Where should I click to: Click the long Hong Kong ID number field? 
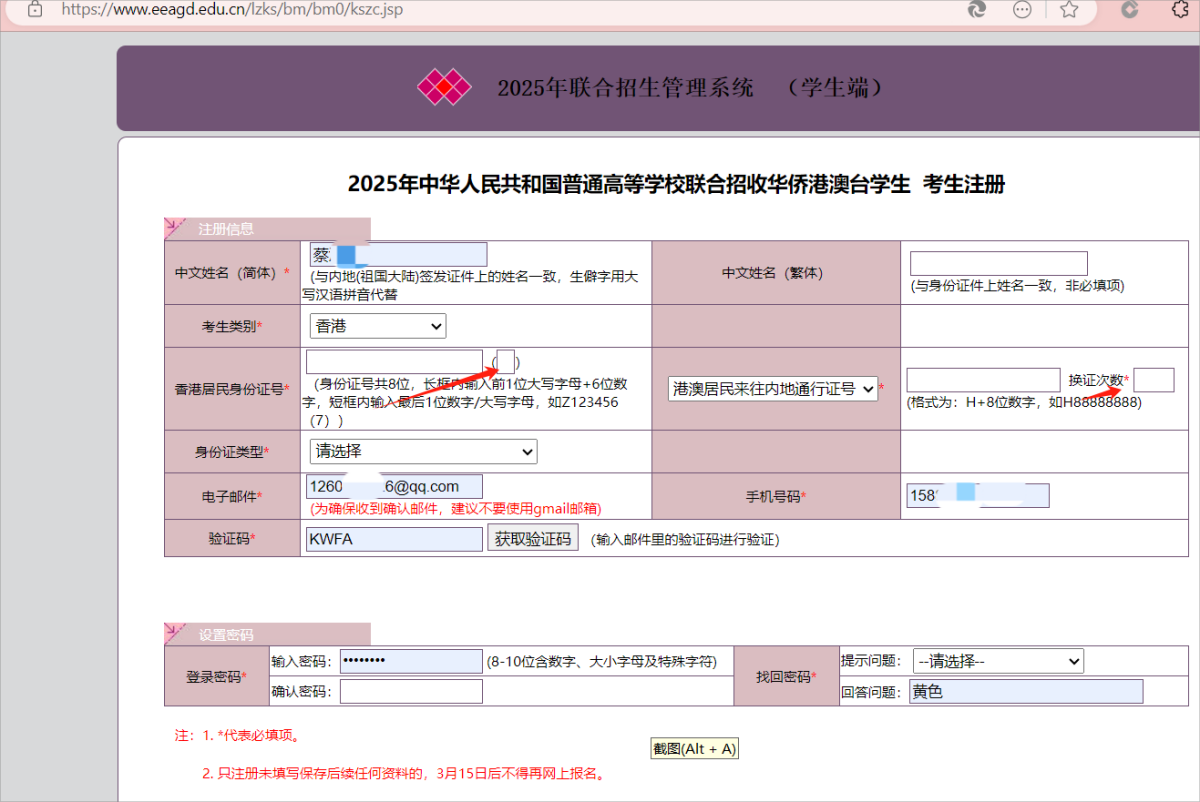pos(394,362)
